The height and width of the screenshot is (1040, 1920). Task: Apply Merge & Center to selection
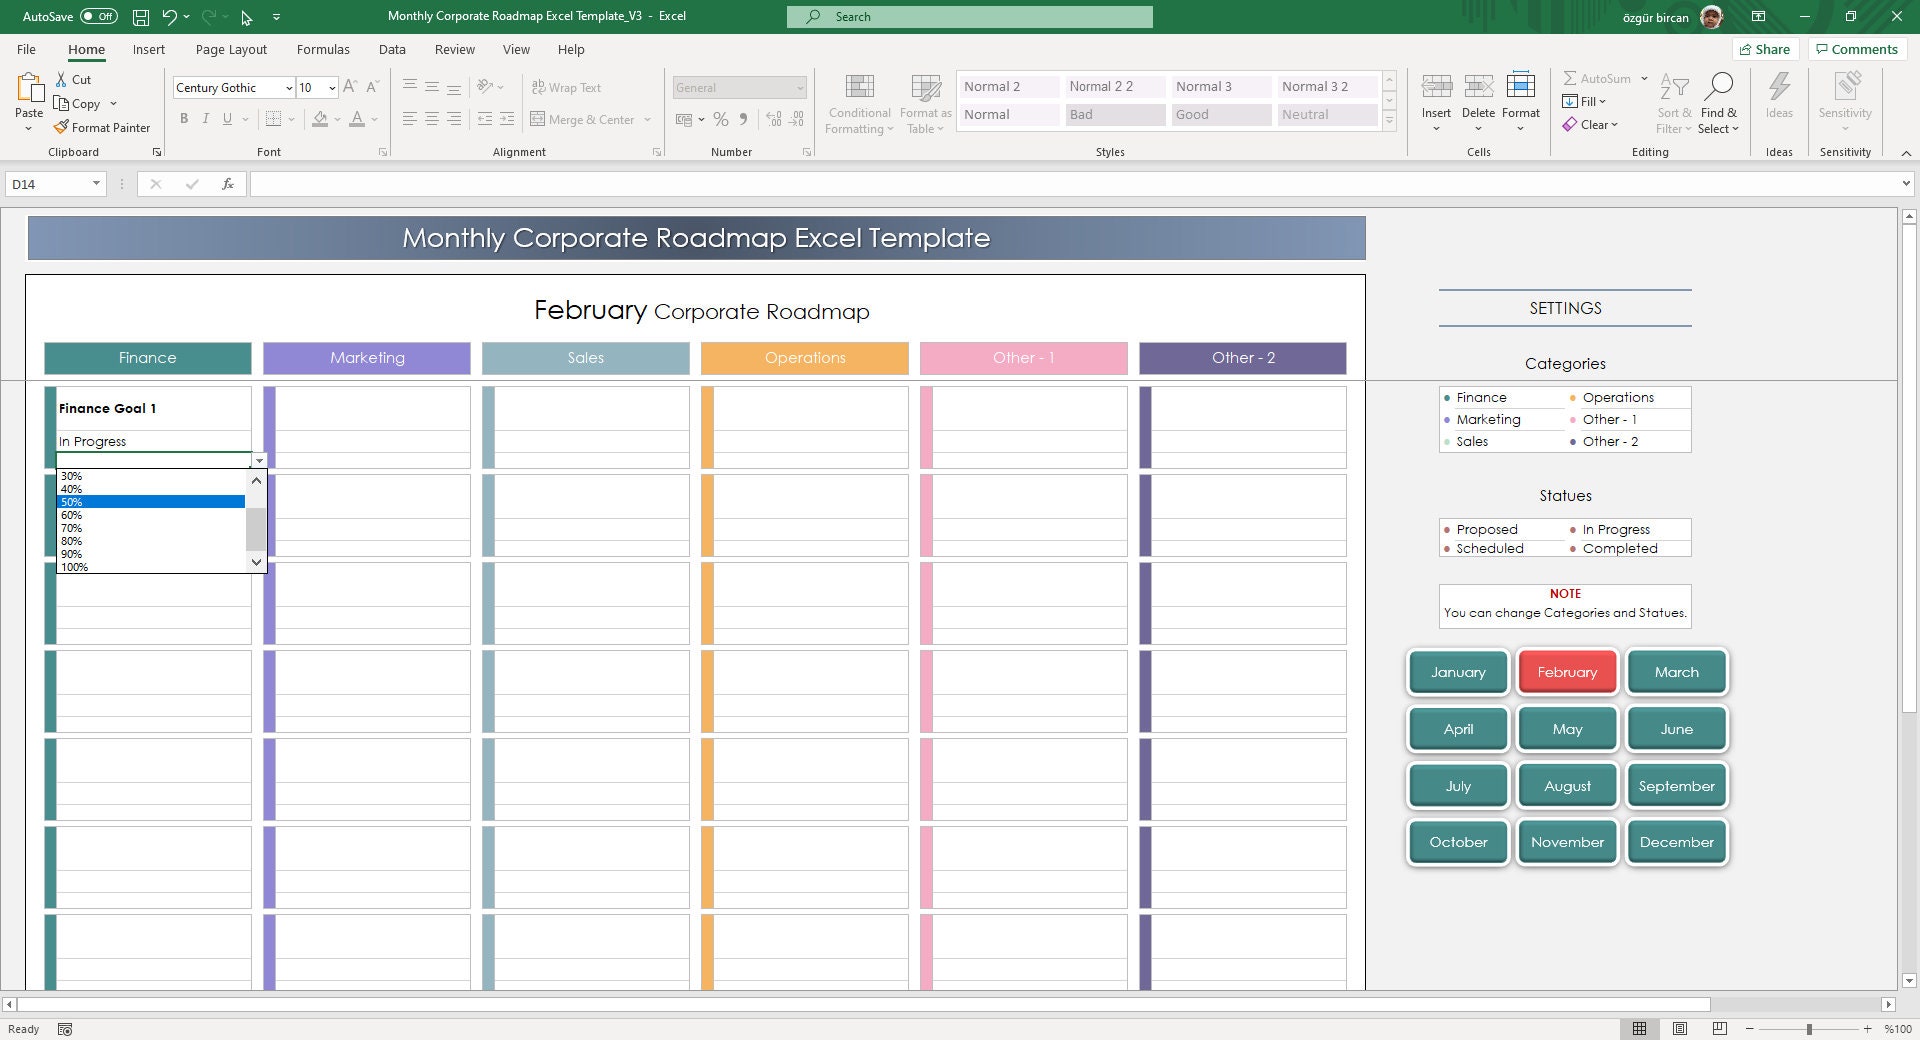(584, 119)
